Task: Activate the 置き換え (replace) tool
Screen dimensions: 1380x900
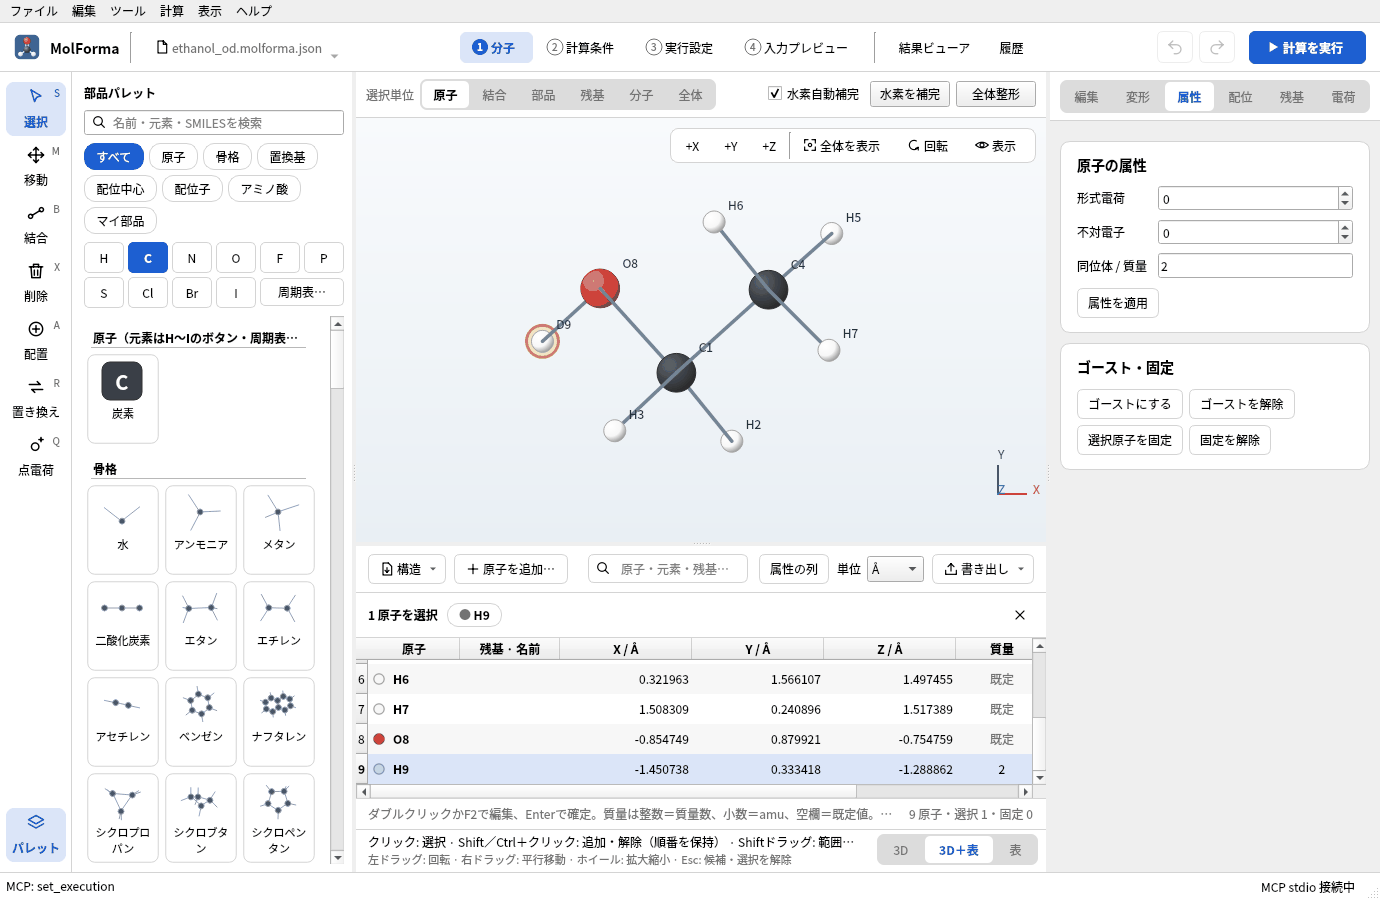Action: coord(36,398)
